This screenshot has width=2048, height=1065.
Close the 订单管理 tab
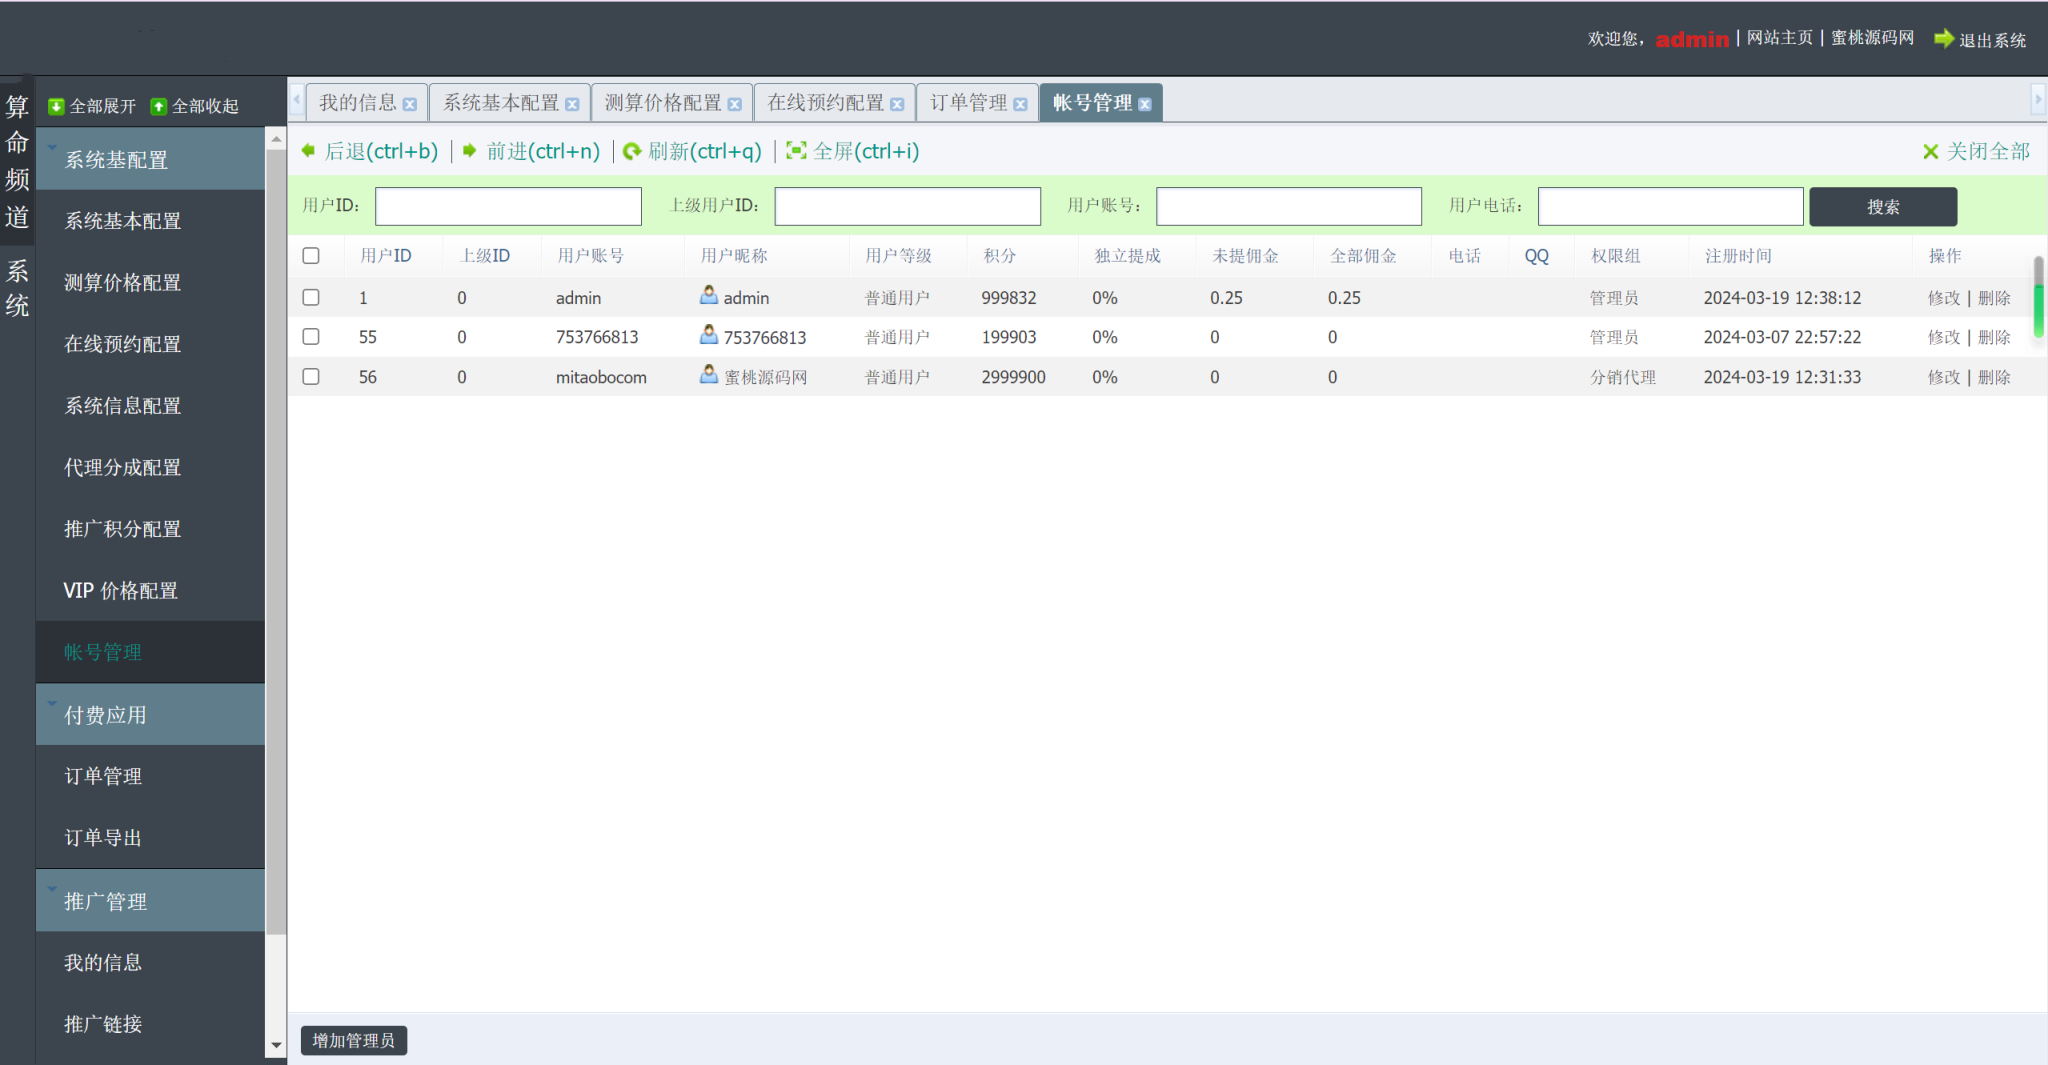(x=1020, y=104)
